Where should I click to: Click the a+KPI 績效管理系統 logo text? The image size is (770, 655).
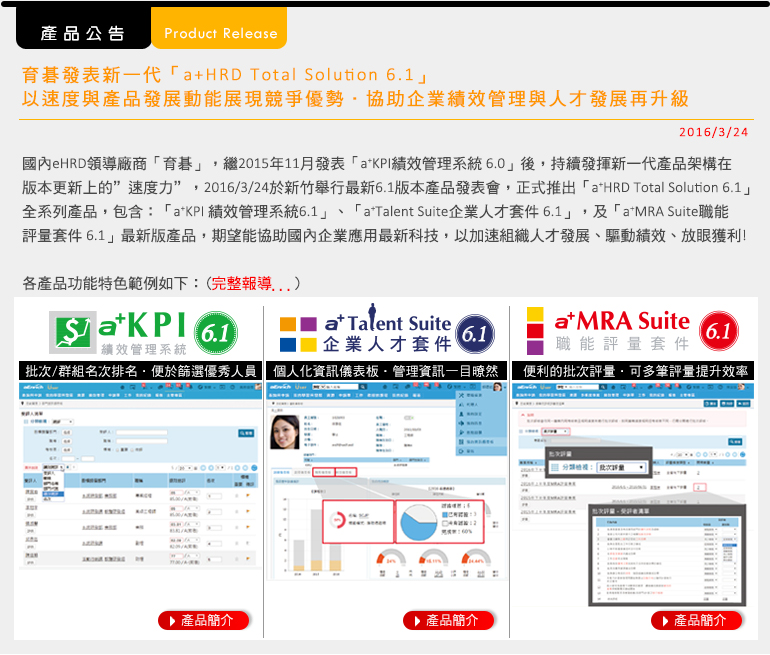pyautogui.click(x=142, y=333)
